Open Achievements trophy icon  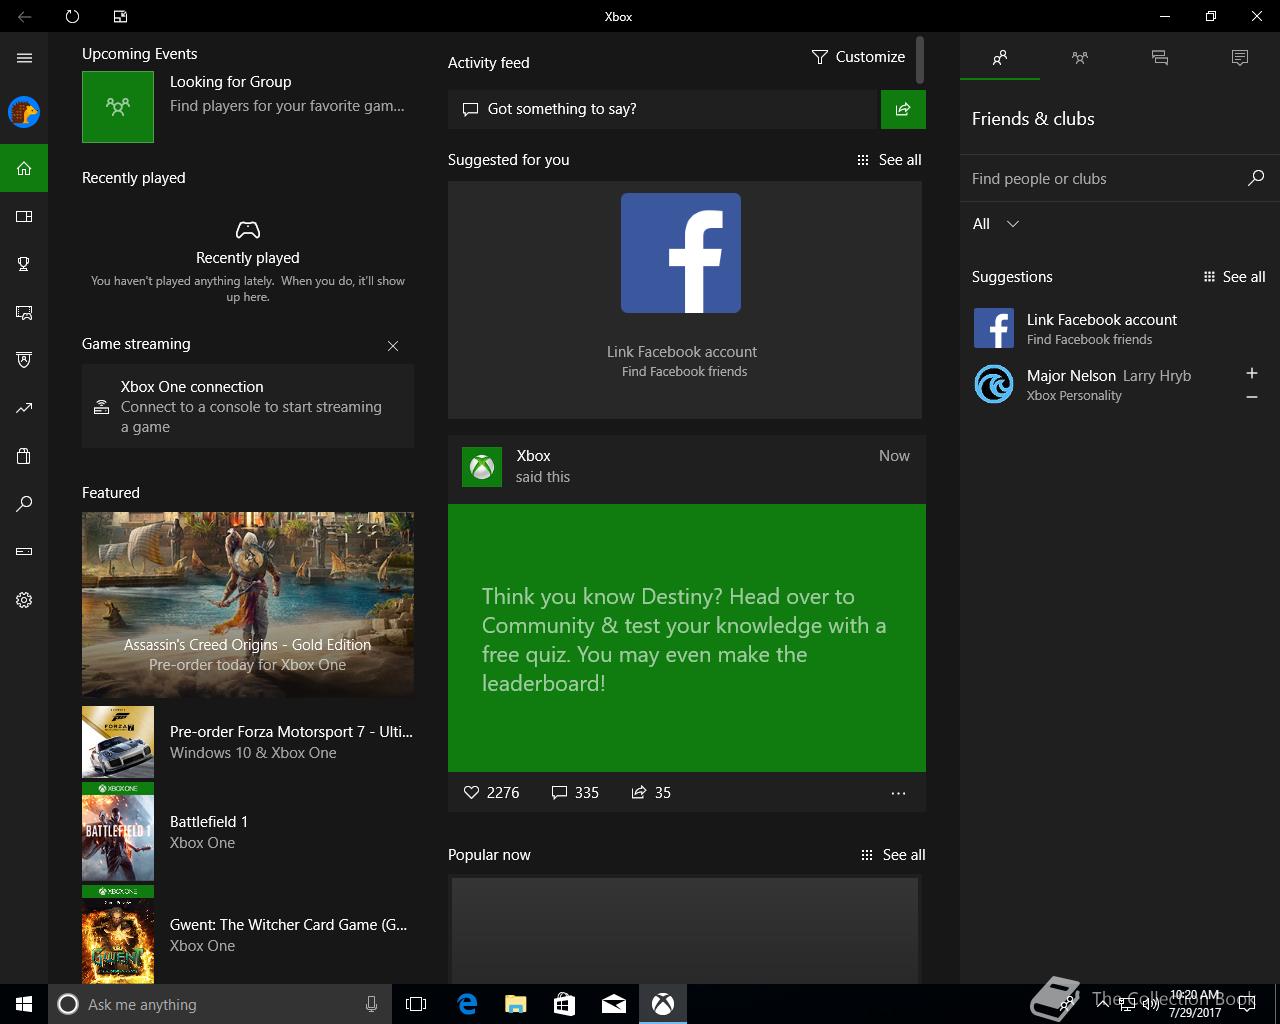coord(24,264)
